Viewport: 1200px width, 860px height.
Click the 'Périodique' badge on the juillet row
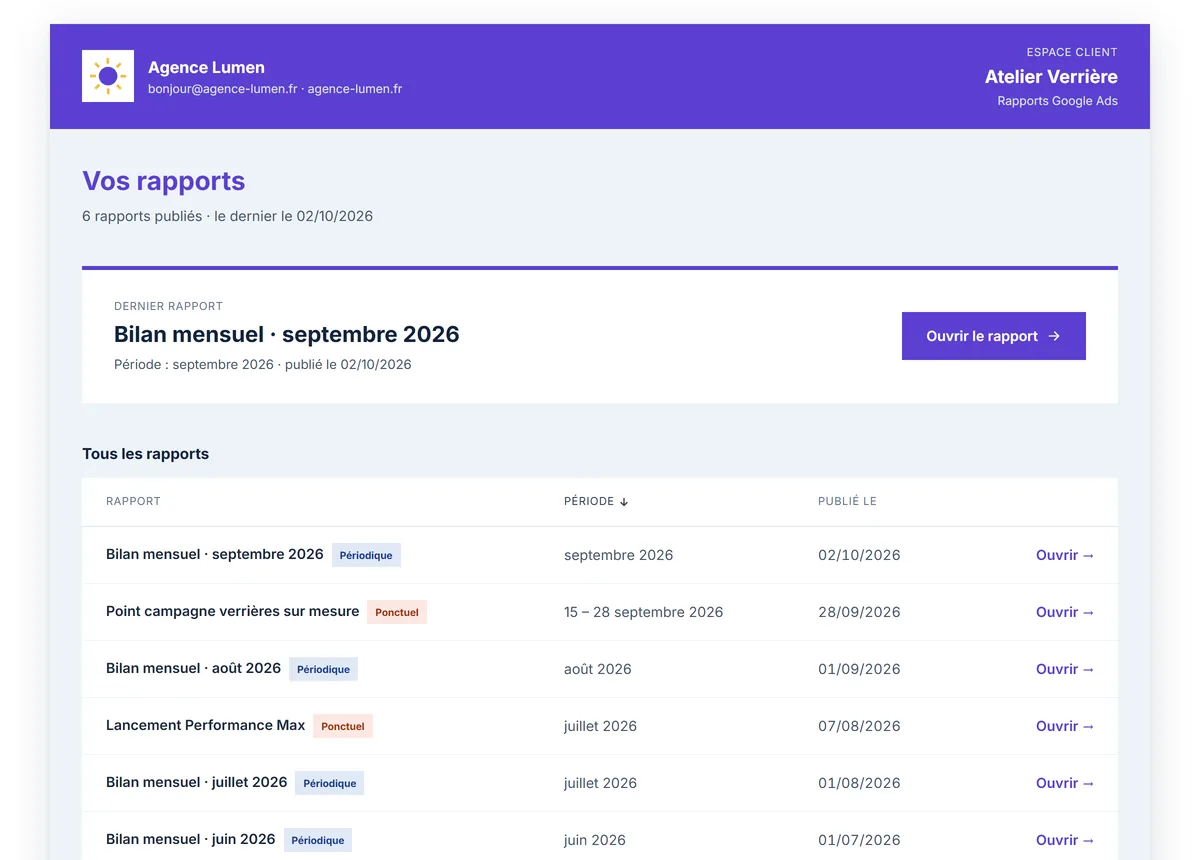tap(330, 783)
